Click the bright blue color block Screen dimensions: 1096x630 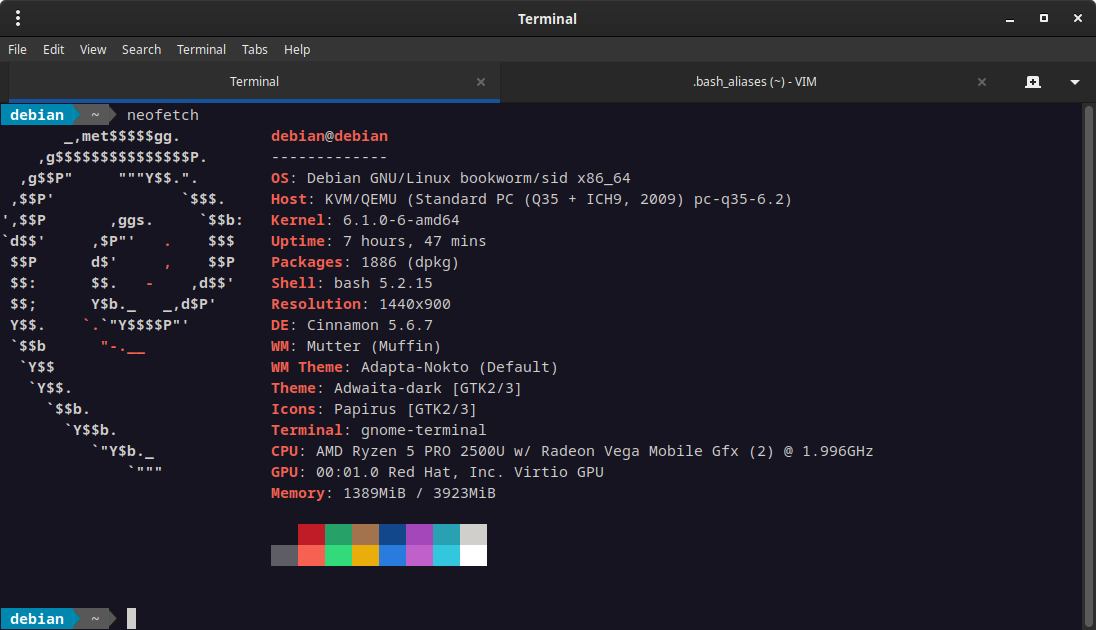392,555
